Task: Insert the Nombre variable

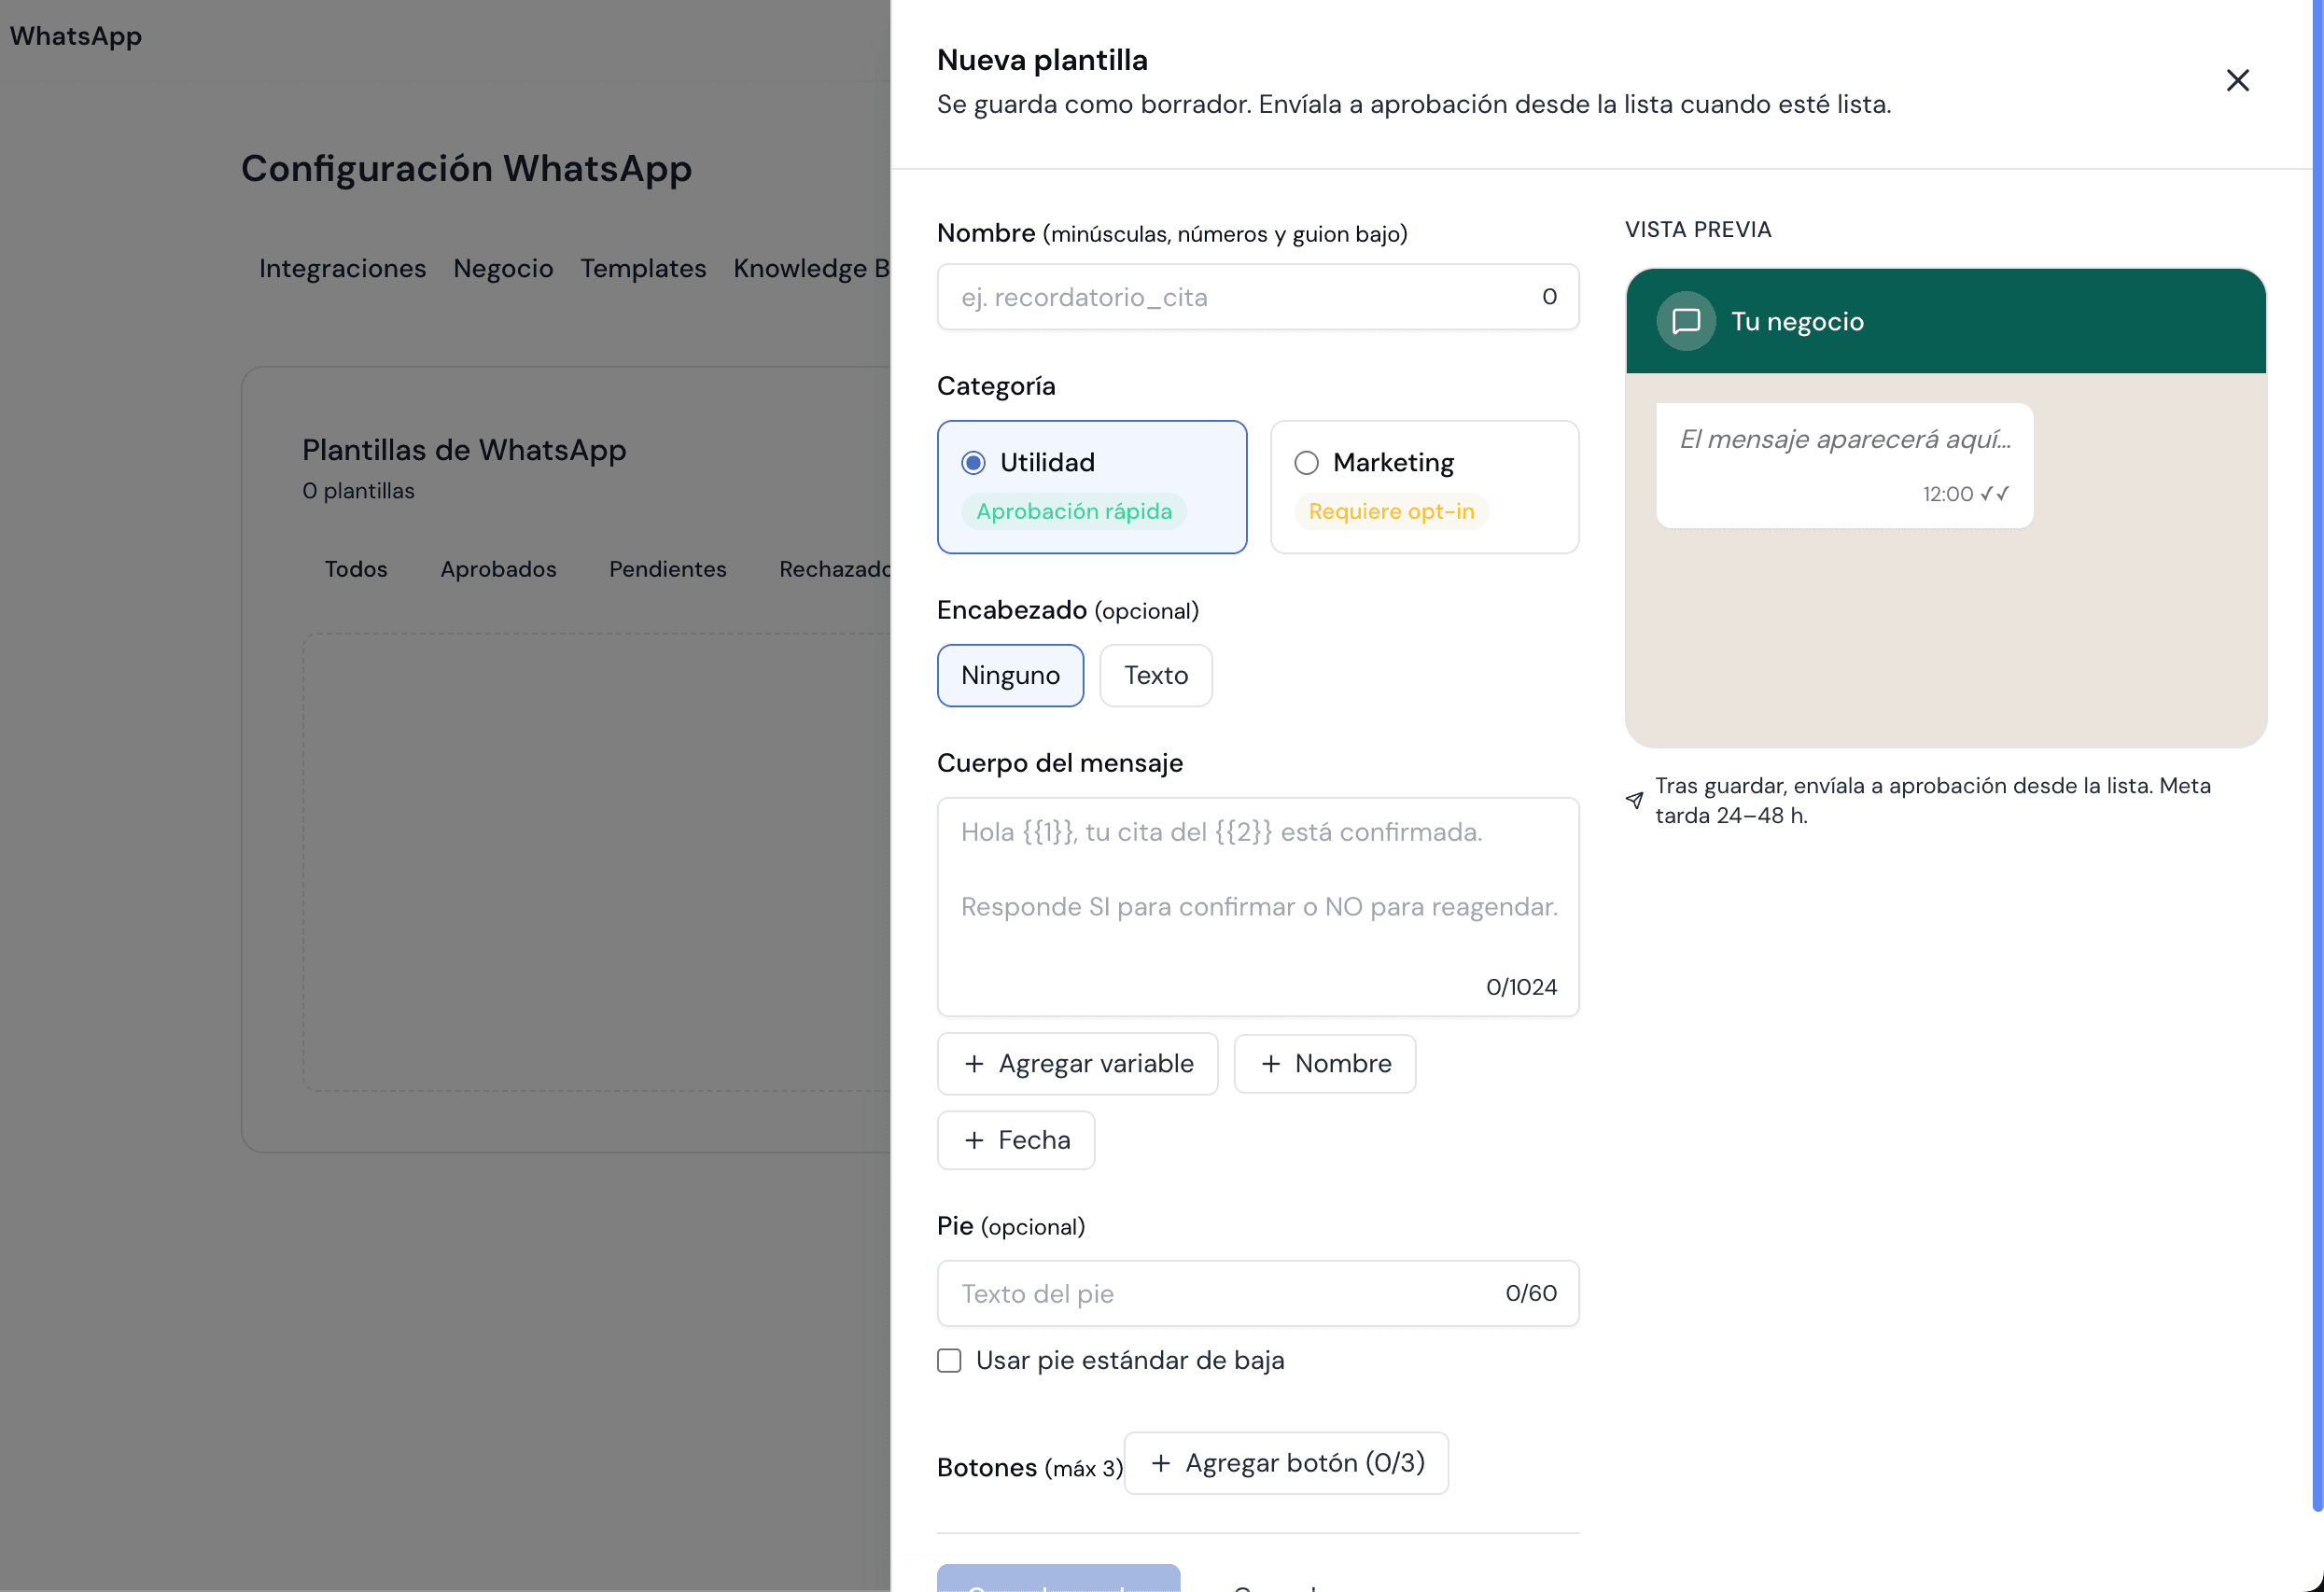Action: click(x=1325, y=1064)
